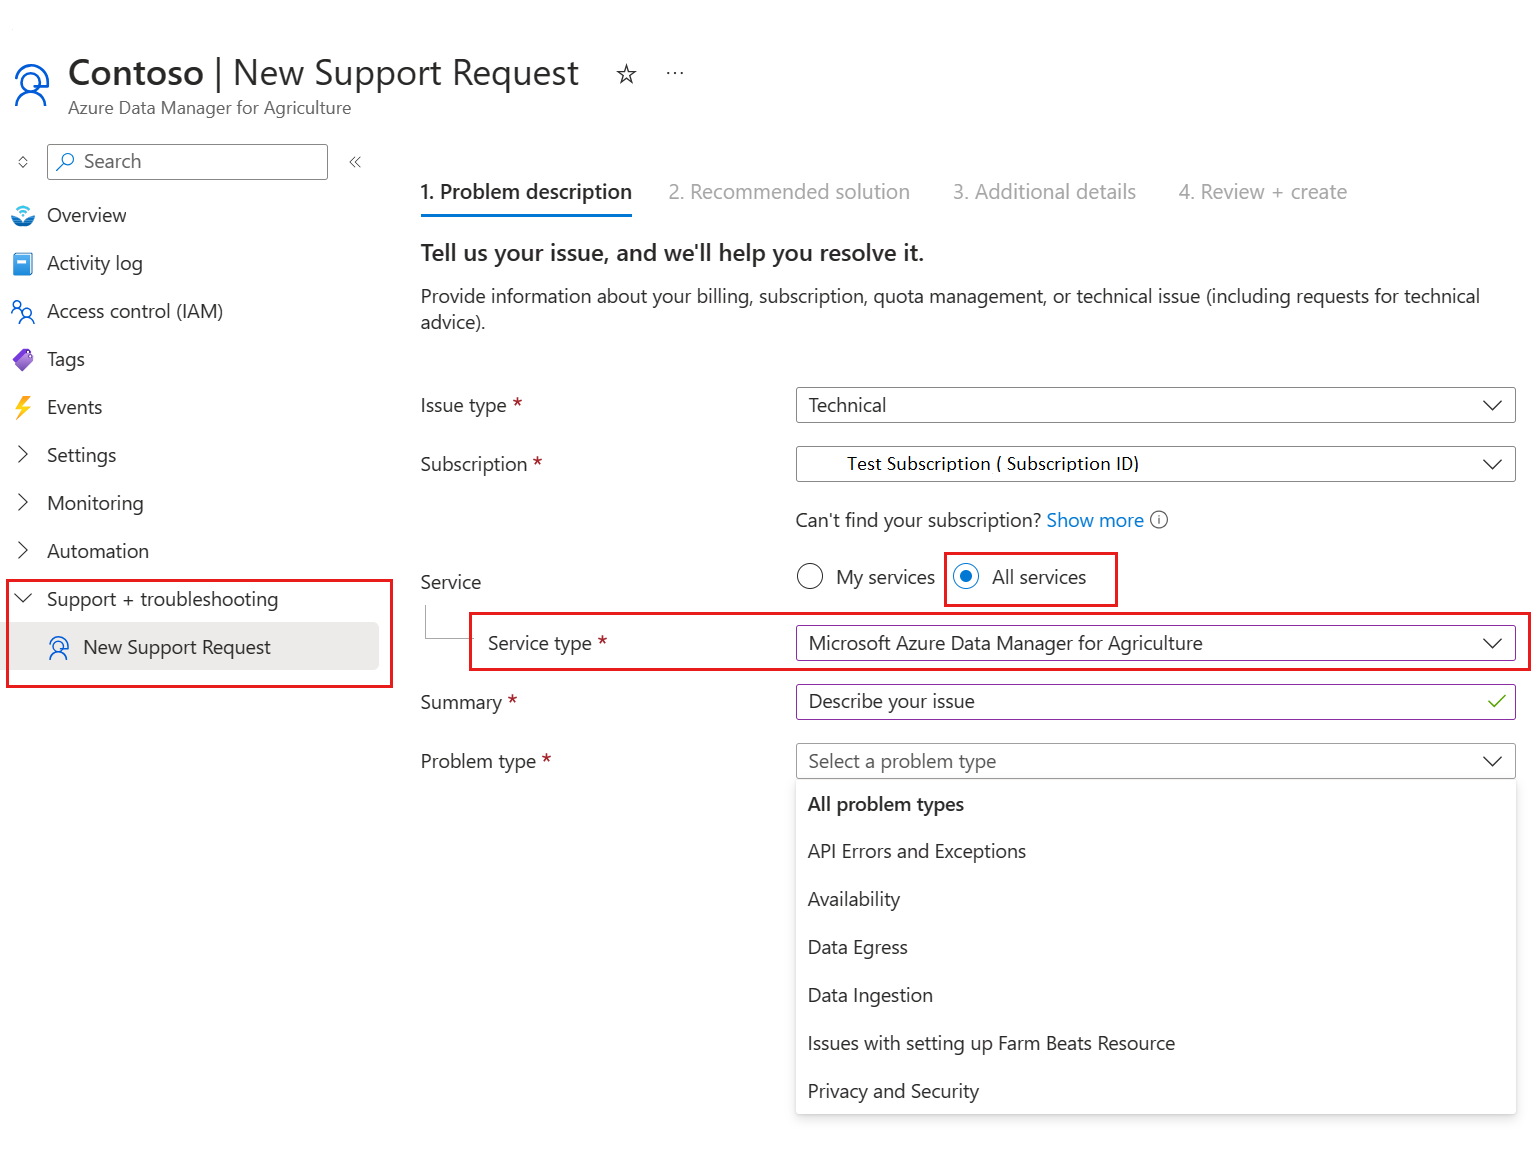Viewport: 1540px width, 1162px height.
Task: Select the All services radio button
Action: coord(966,577)
